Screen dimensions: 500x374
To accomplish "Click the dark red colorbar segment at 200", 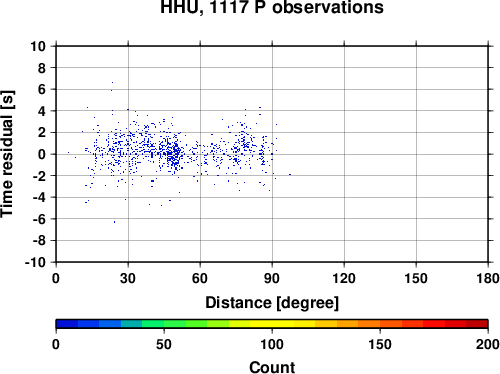I will (477, 324).
